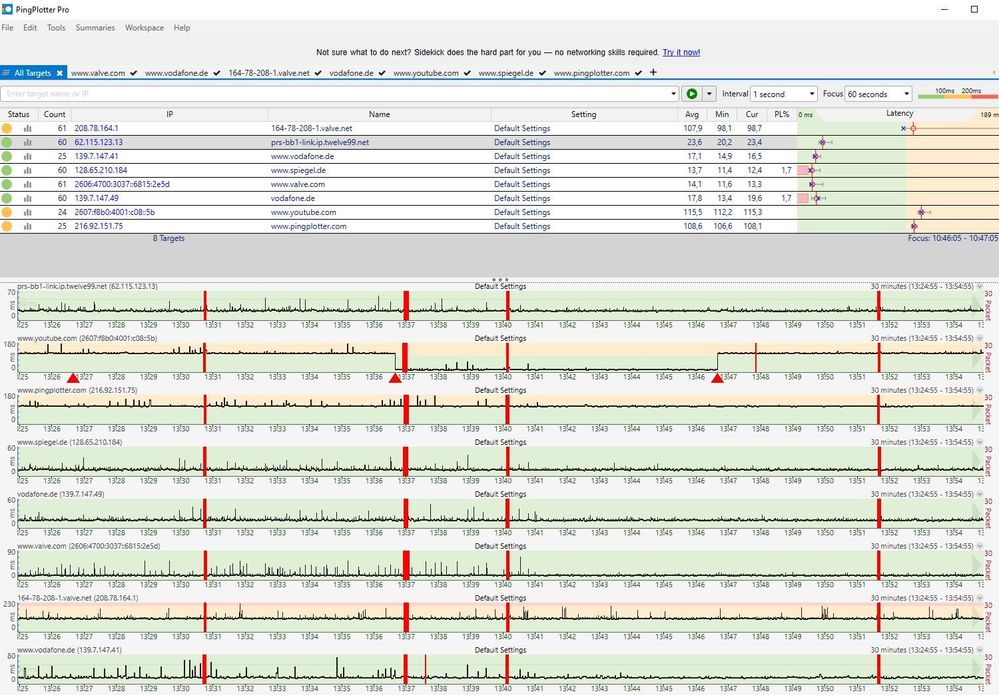This screenshot has height=695, width=999.
Task: Click the orange status dot for 208.78.164.1
Action: pos(6,128)
